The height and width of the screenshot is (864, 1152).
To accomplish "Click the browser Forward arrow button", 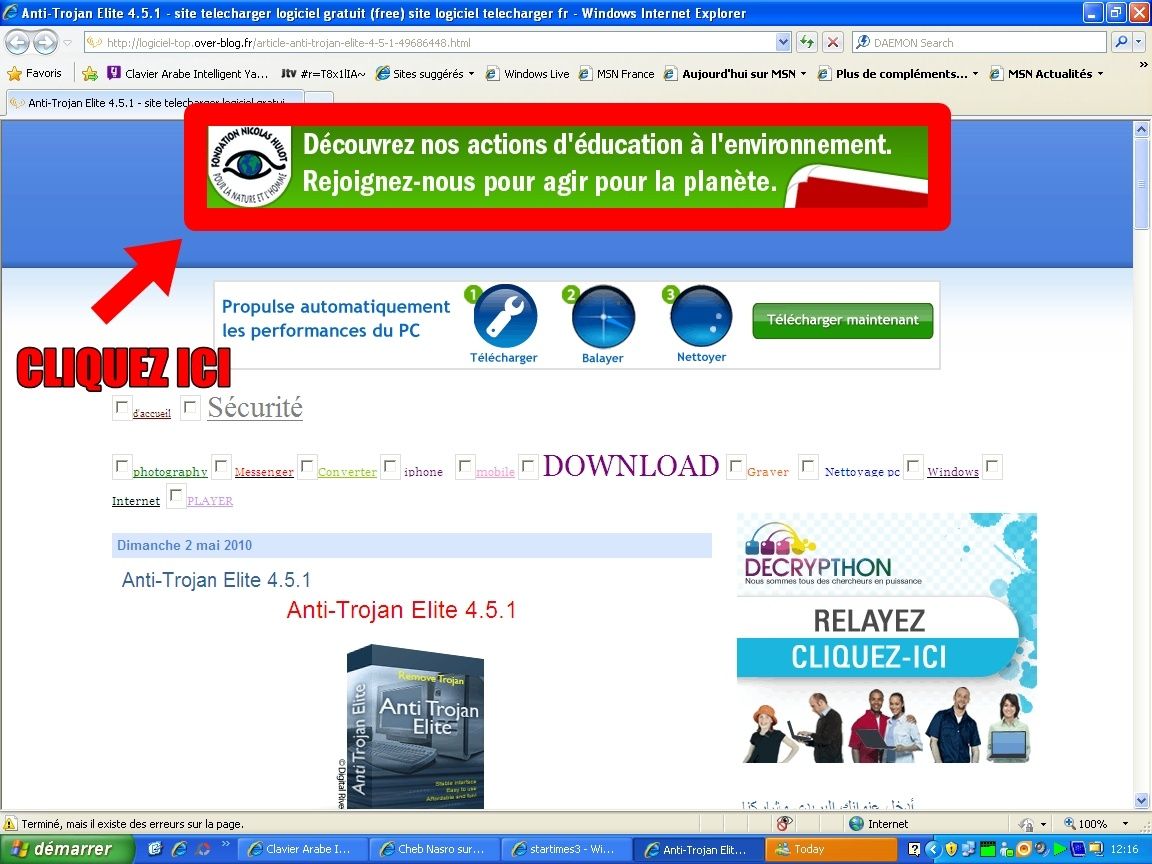I will point(46,43).
